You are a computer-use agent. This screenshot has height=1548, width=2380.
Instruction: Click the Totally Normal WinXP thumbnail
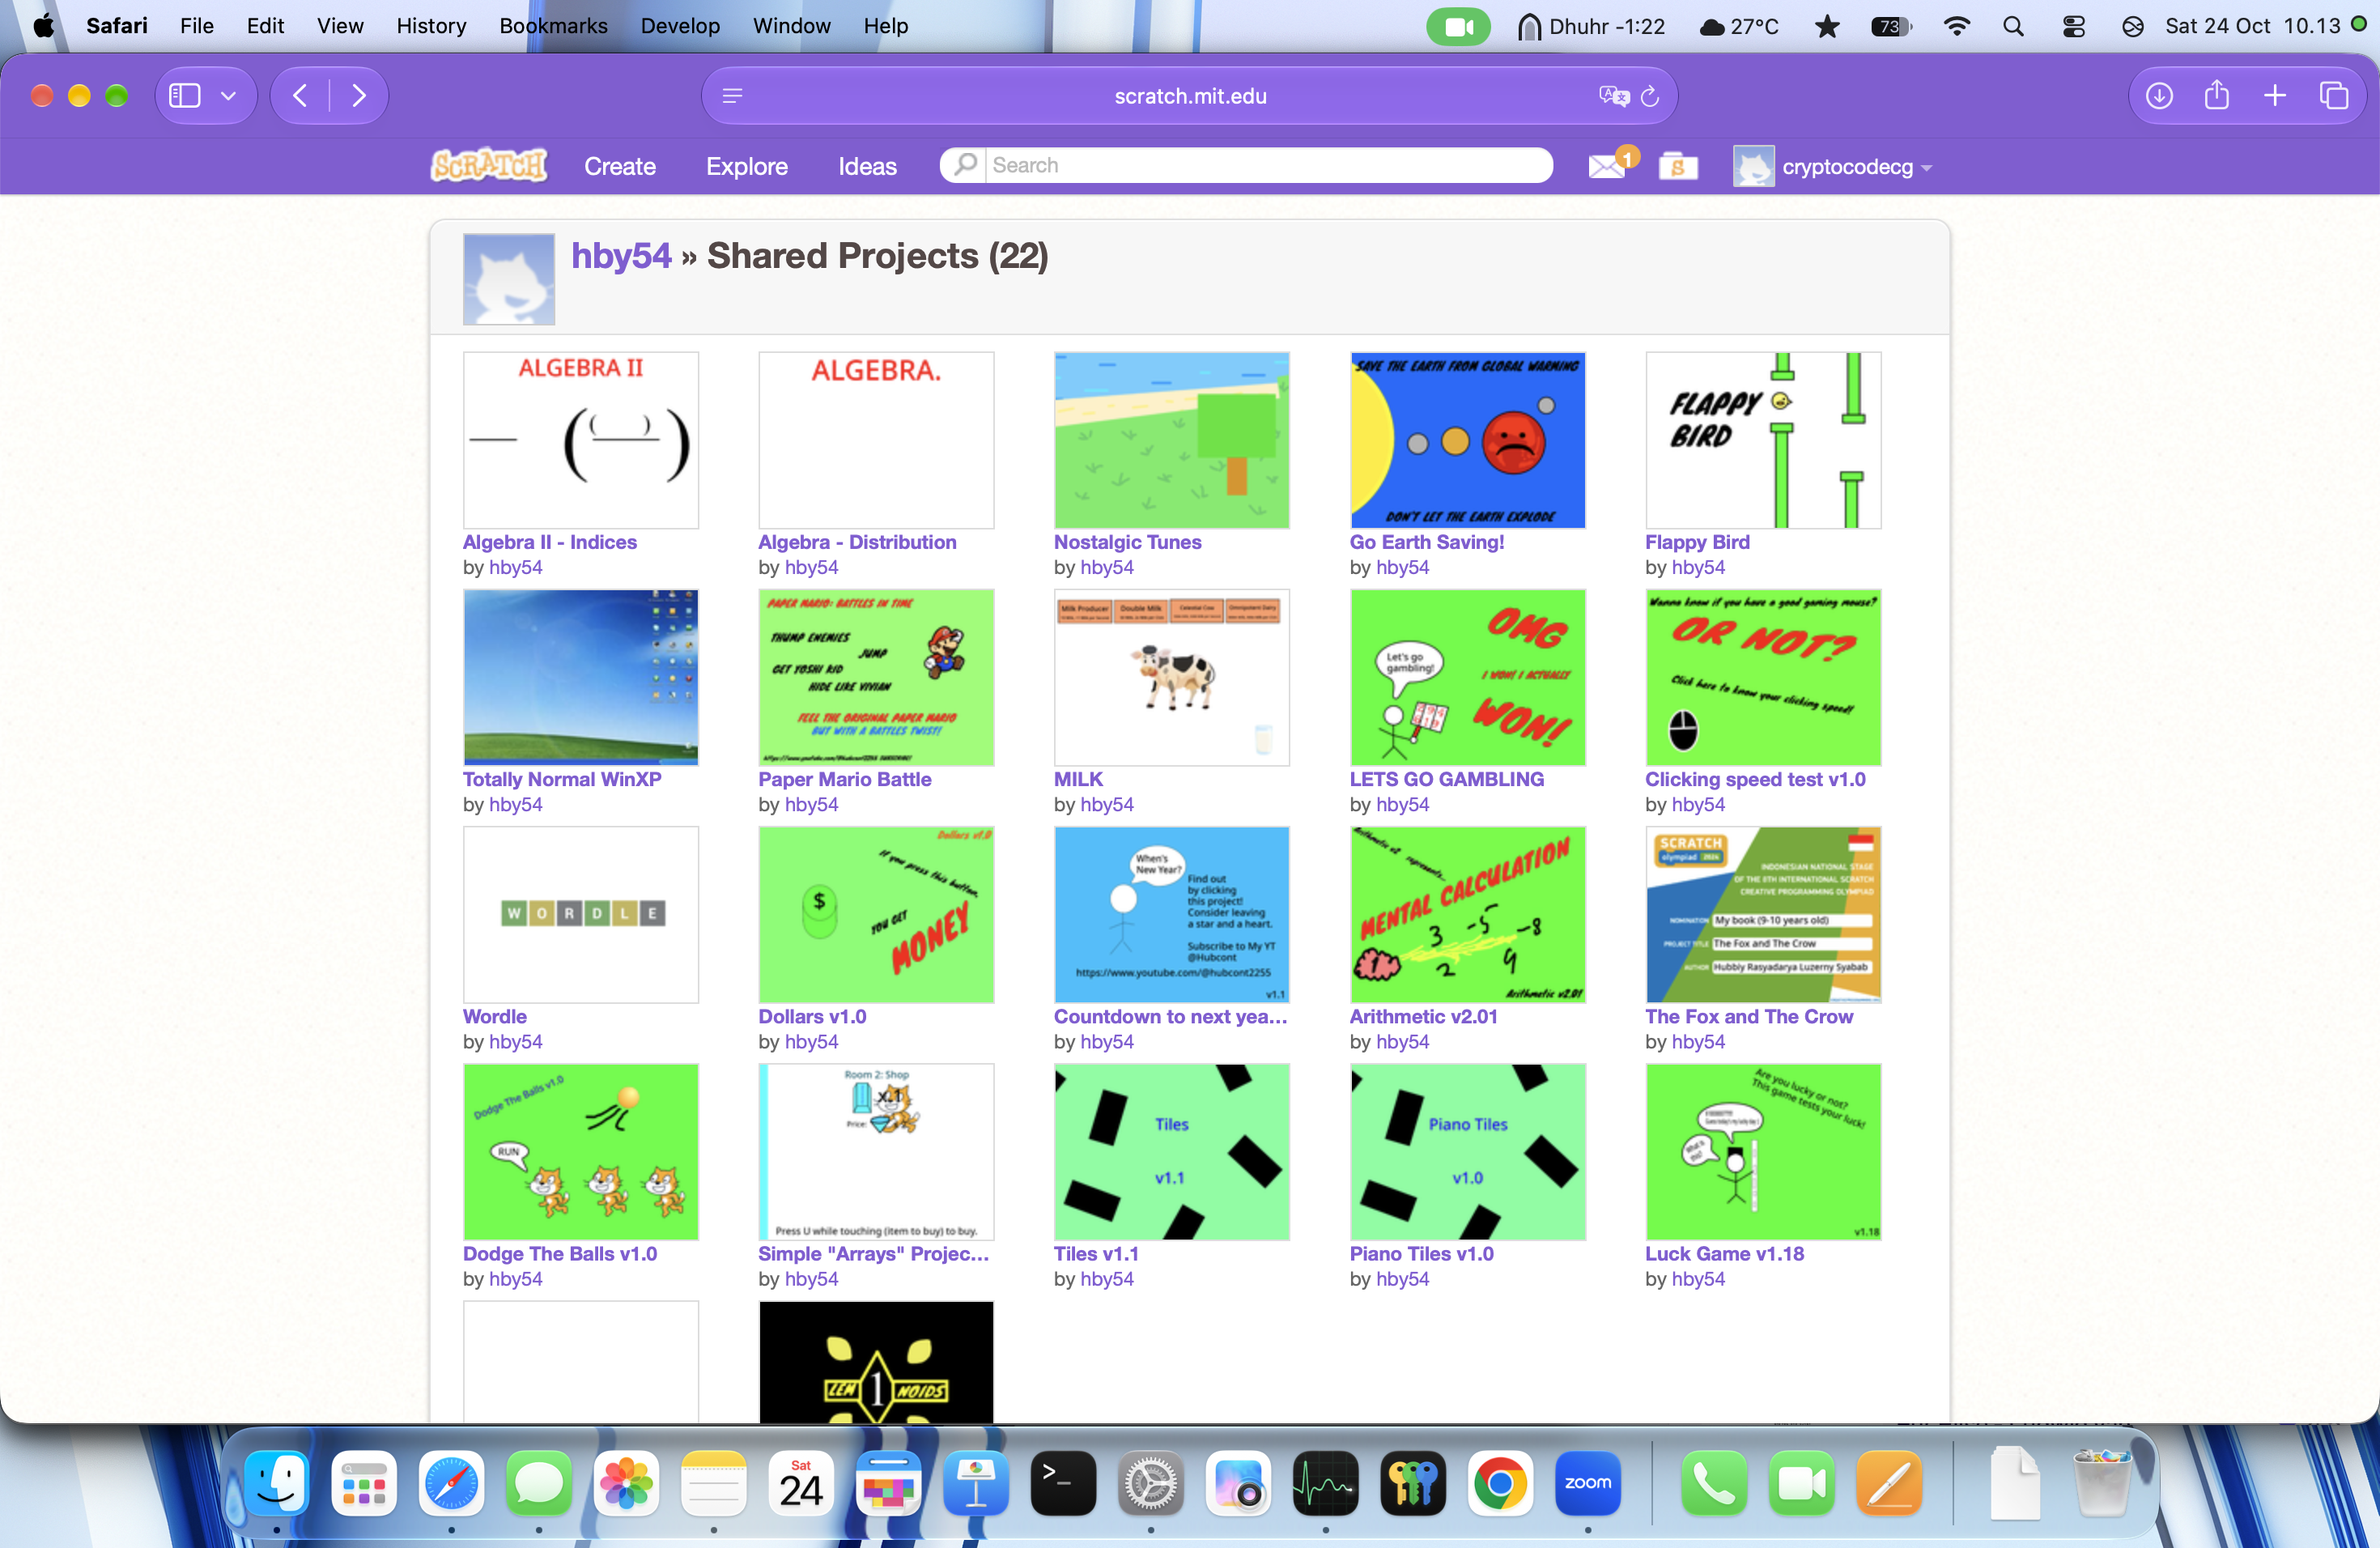(581, 677)
